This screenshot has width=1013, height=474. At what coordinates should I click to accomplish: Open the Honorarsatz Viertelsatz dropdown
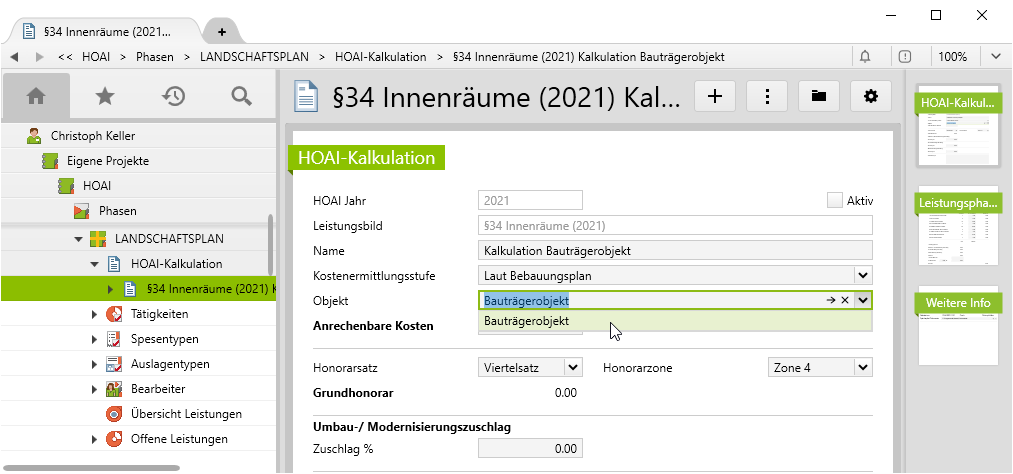(573, 368)
